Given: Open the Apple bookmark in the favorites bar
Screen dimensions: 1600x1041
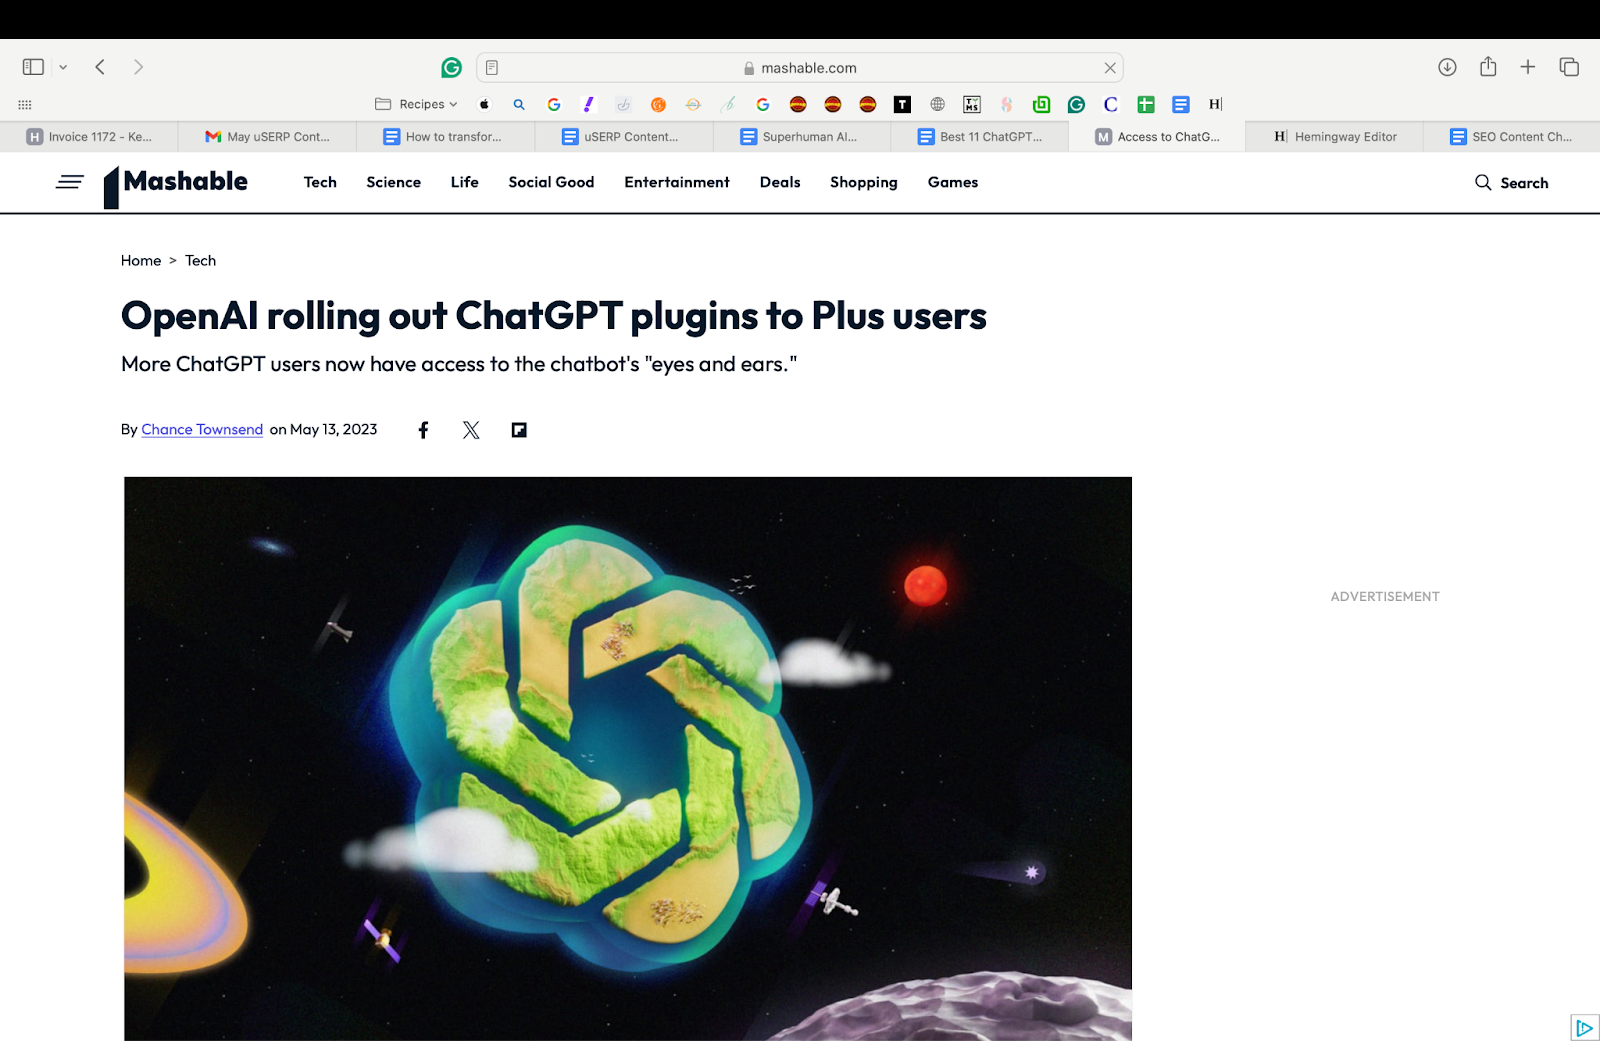Looking at the screenshot, I should click(485, 104).
